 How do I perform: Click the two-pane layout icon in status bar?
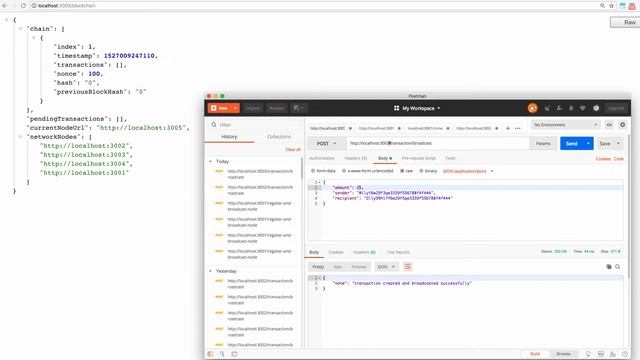click(601, 354)
